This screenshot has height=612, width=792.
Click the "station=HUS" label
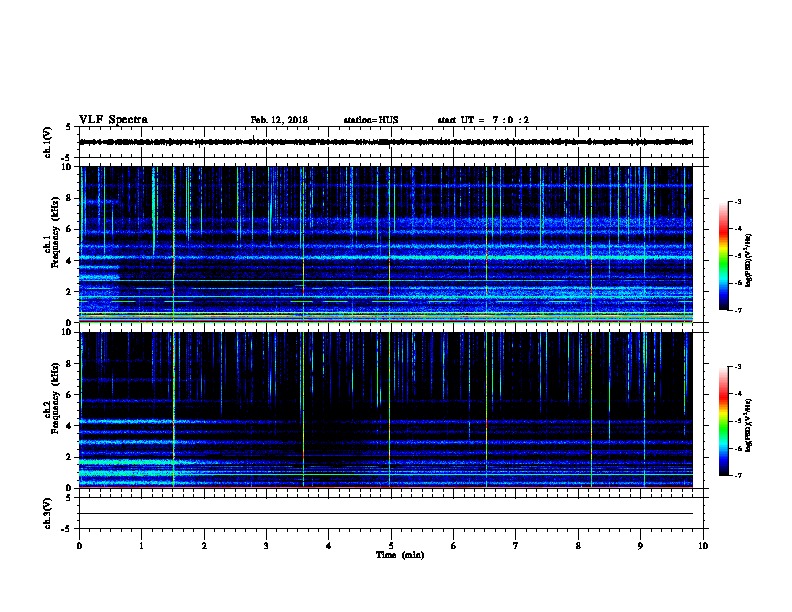point(371,120)
